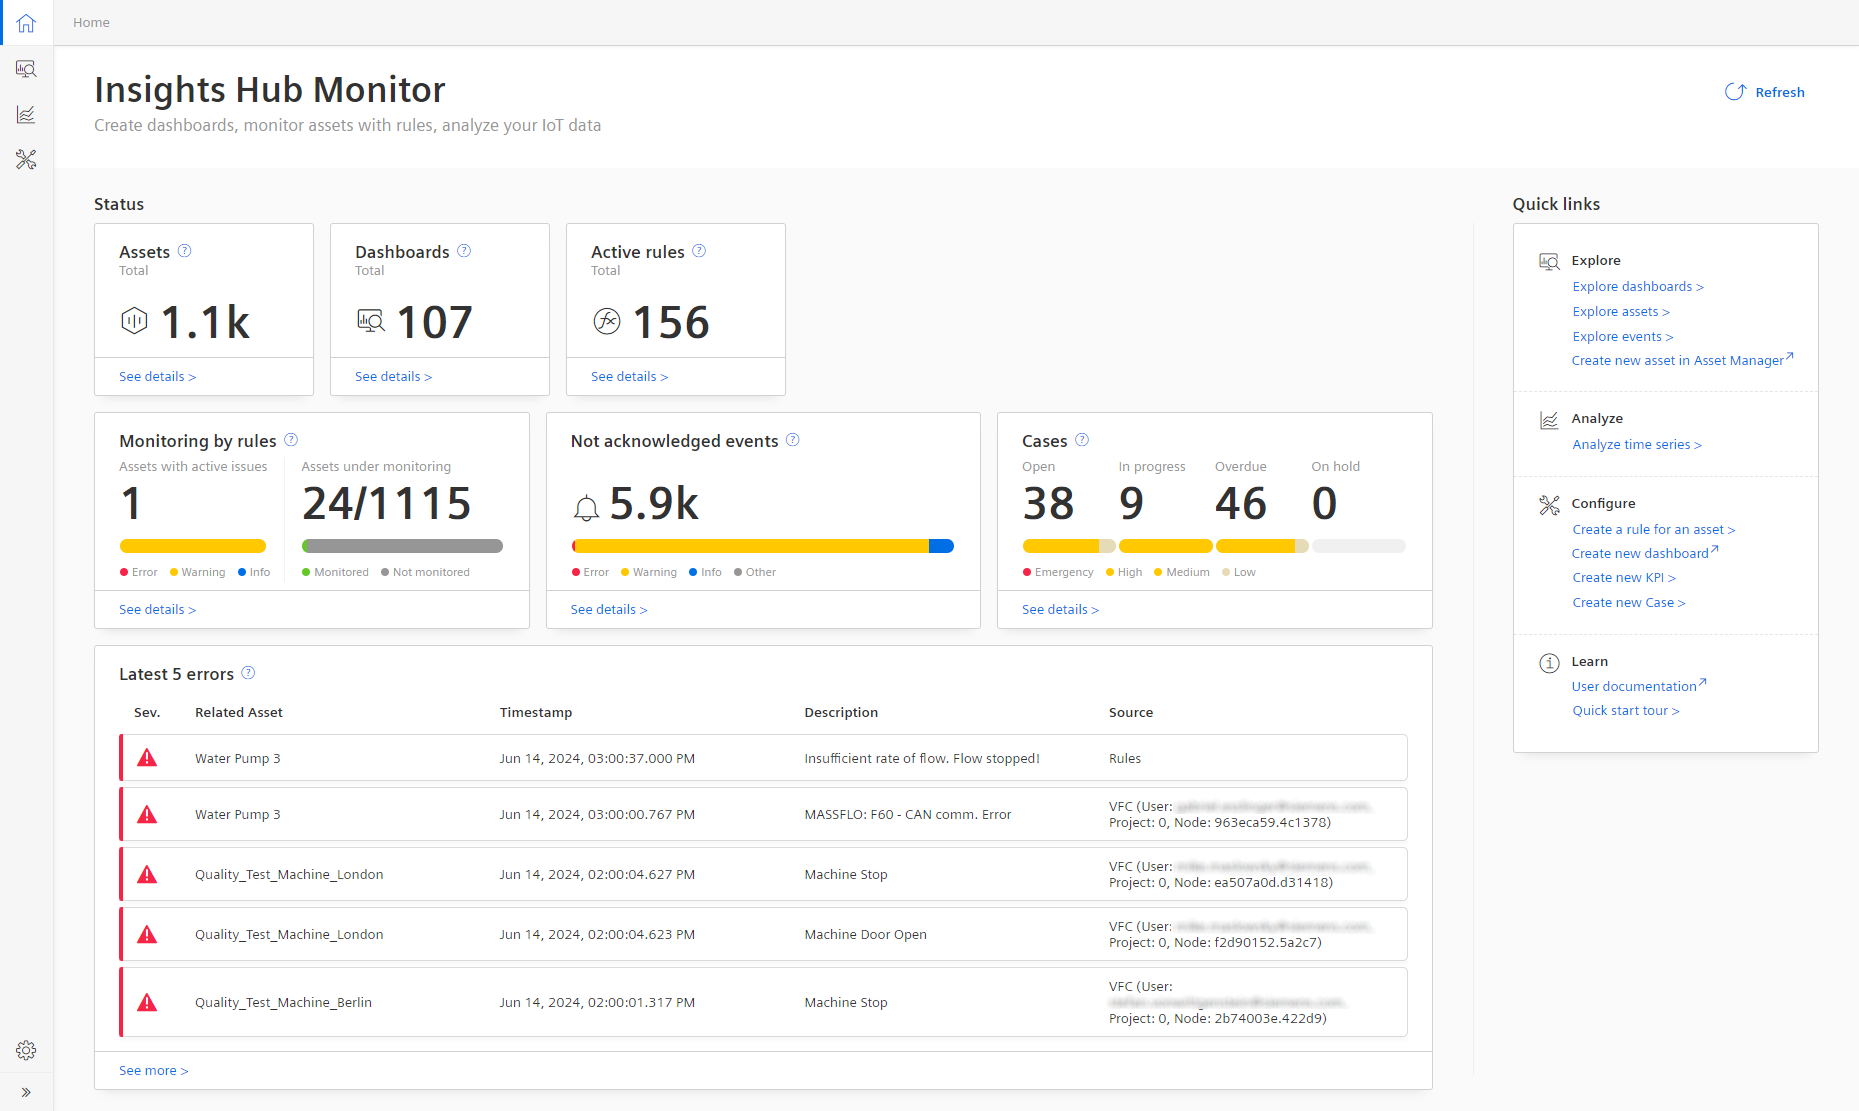See details of Dashboards card

pos(393,377)
